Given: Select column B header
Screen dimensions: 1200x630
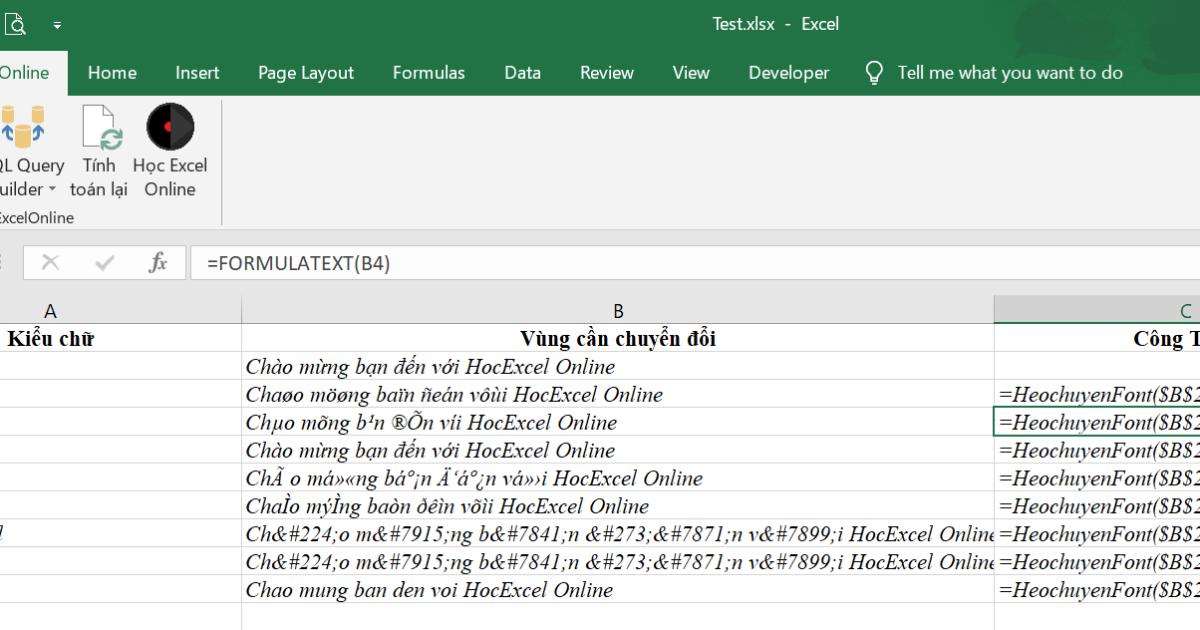Looking at the screenshot, I should pyautogui.click(x=618, y=310).
